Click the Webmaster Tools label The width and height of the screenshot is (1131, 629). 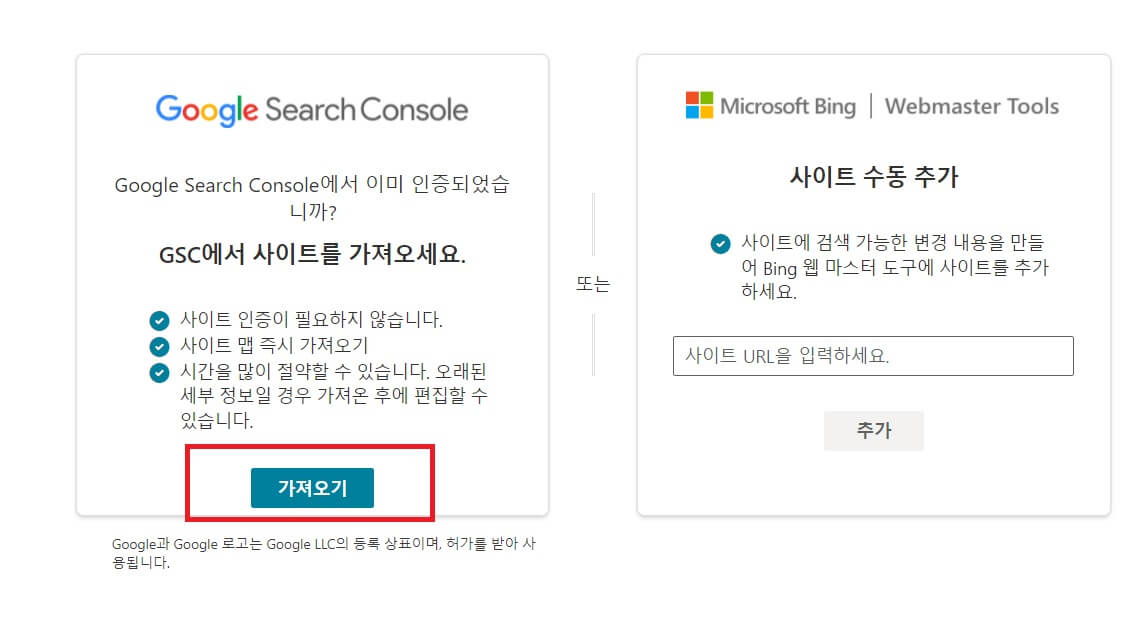(971, 105)
